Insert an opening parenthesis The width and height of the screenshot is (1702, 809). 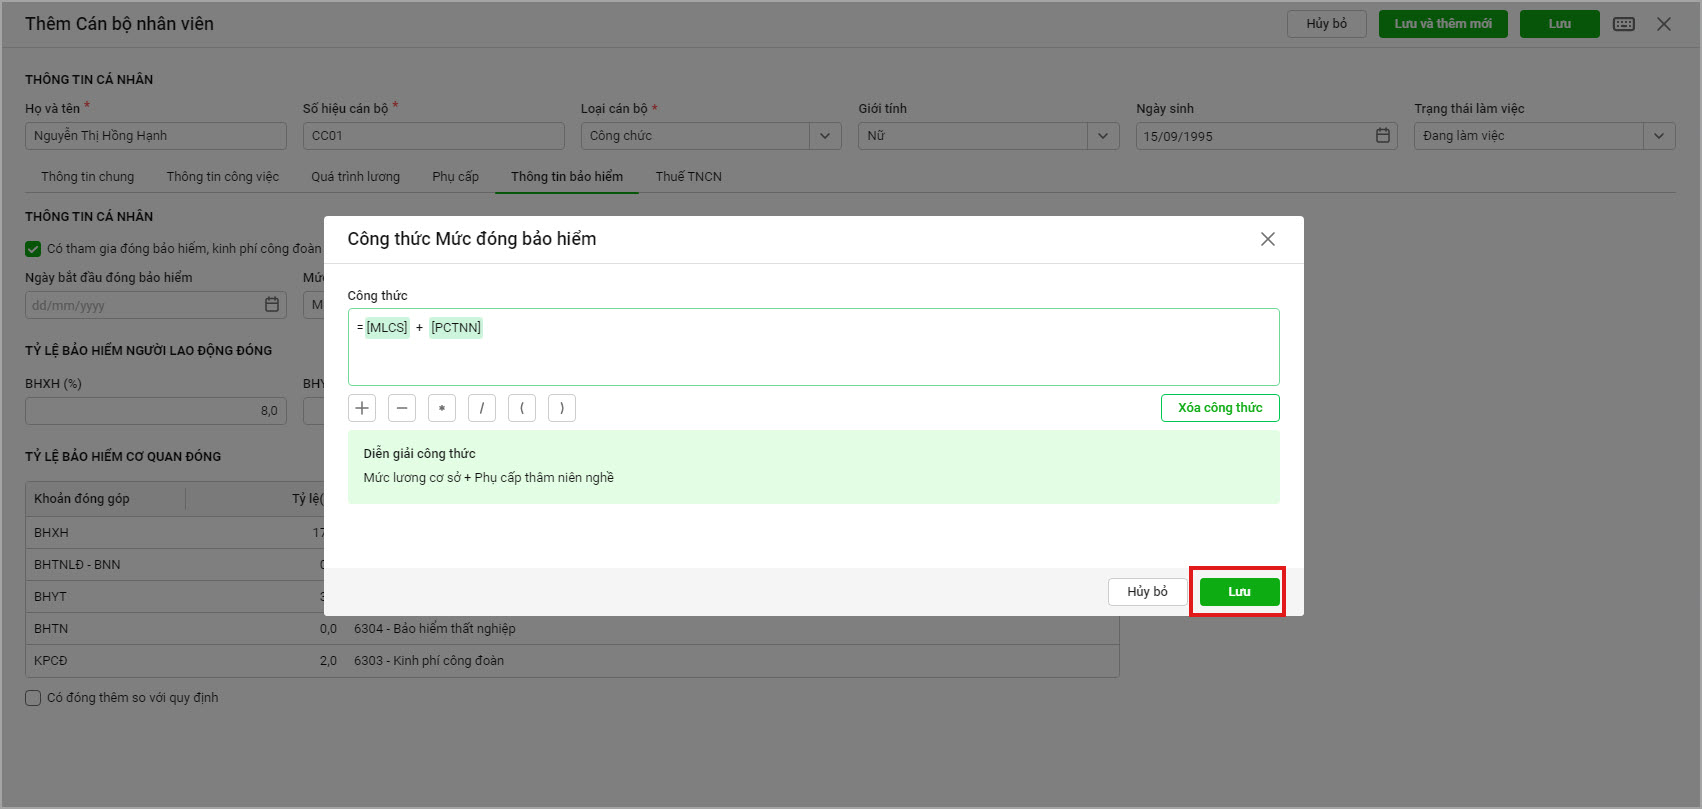click(522, 408)
